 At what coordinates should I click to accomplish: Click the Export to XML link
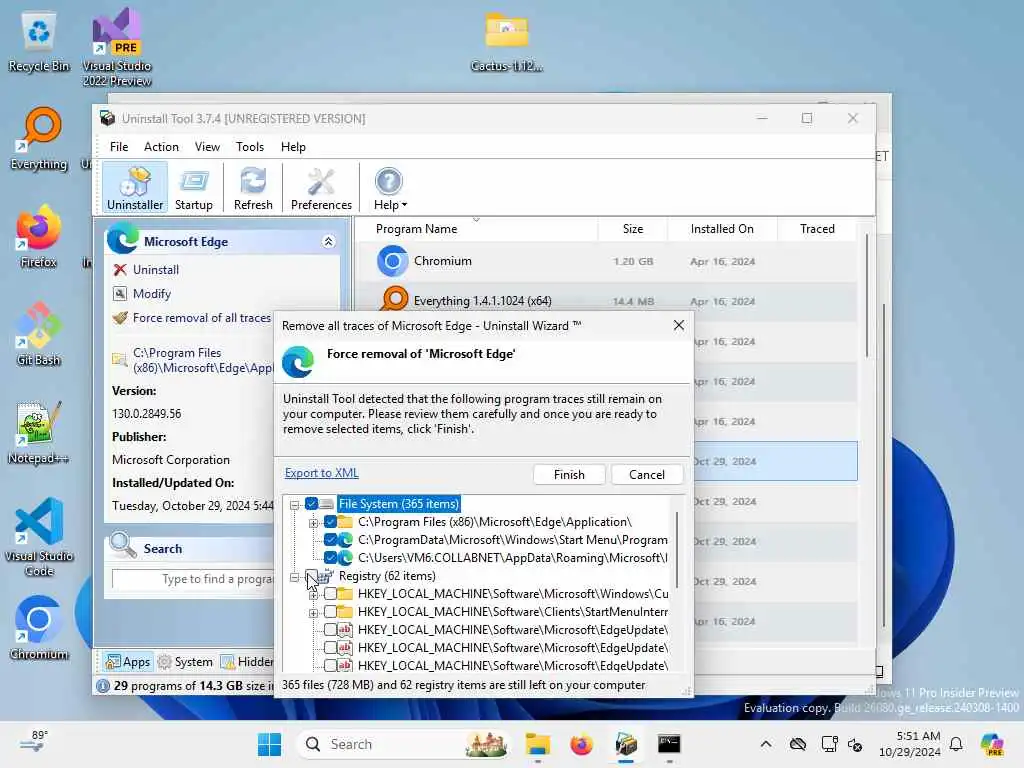click(321, 473)
